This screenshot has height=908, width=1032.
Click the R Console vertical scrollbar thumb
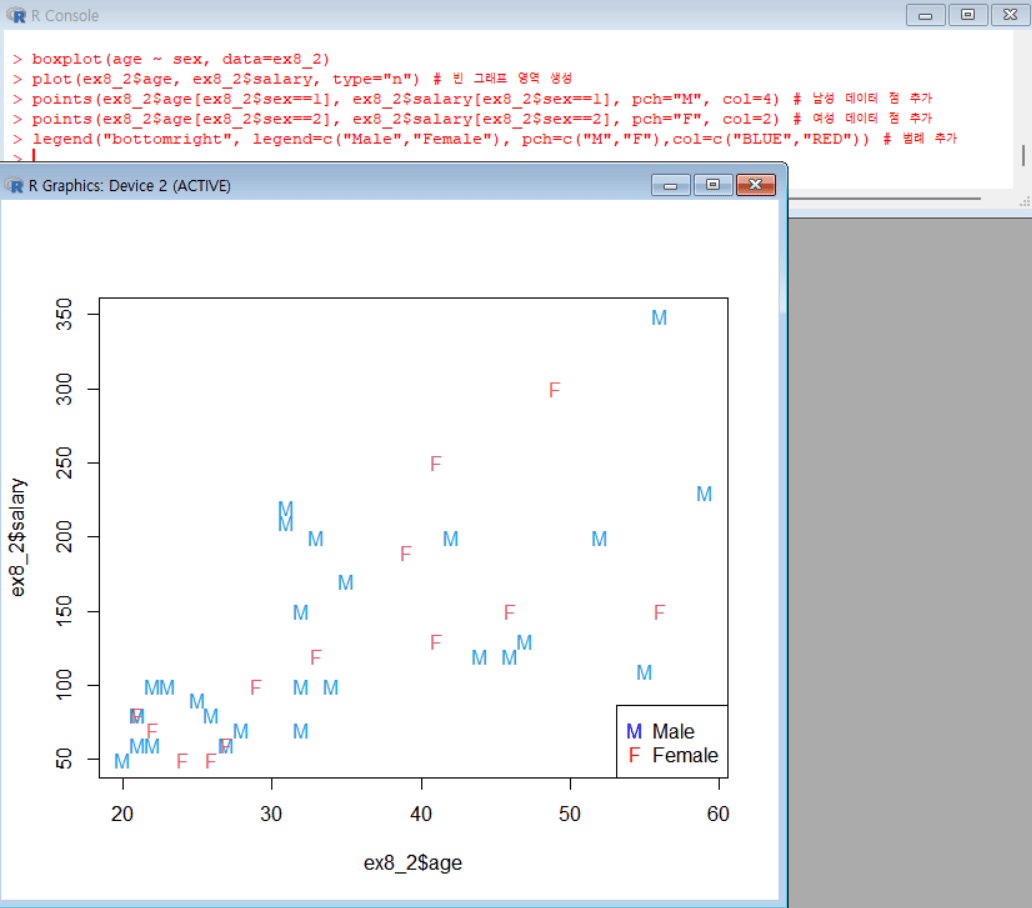coord(1022,155)
